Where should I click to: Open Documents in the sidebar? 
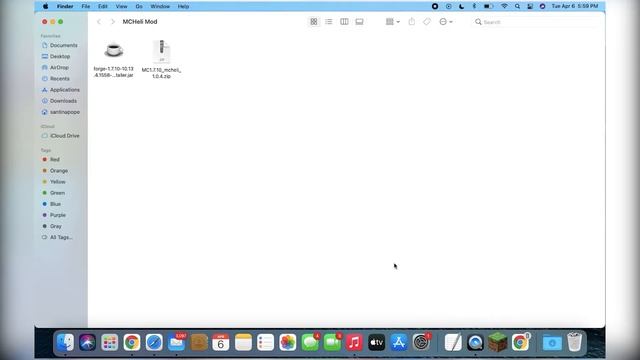pos(60,45)
